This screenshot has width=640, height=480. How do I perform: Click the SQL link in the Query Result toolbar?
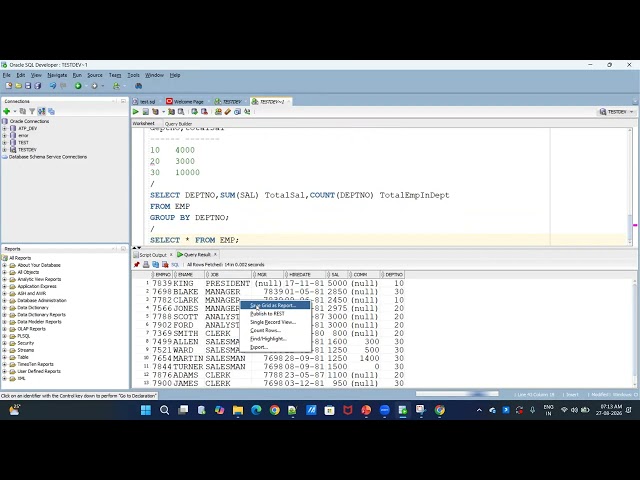click(175, 264)
